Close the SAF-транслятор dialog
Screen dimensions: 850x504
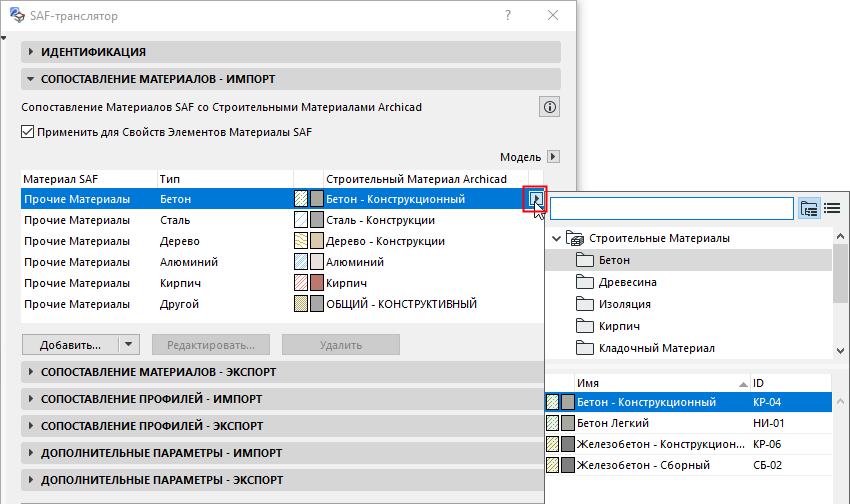point(553,15)
